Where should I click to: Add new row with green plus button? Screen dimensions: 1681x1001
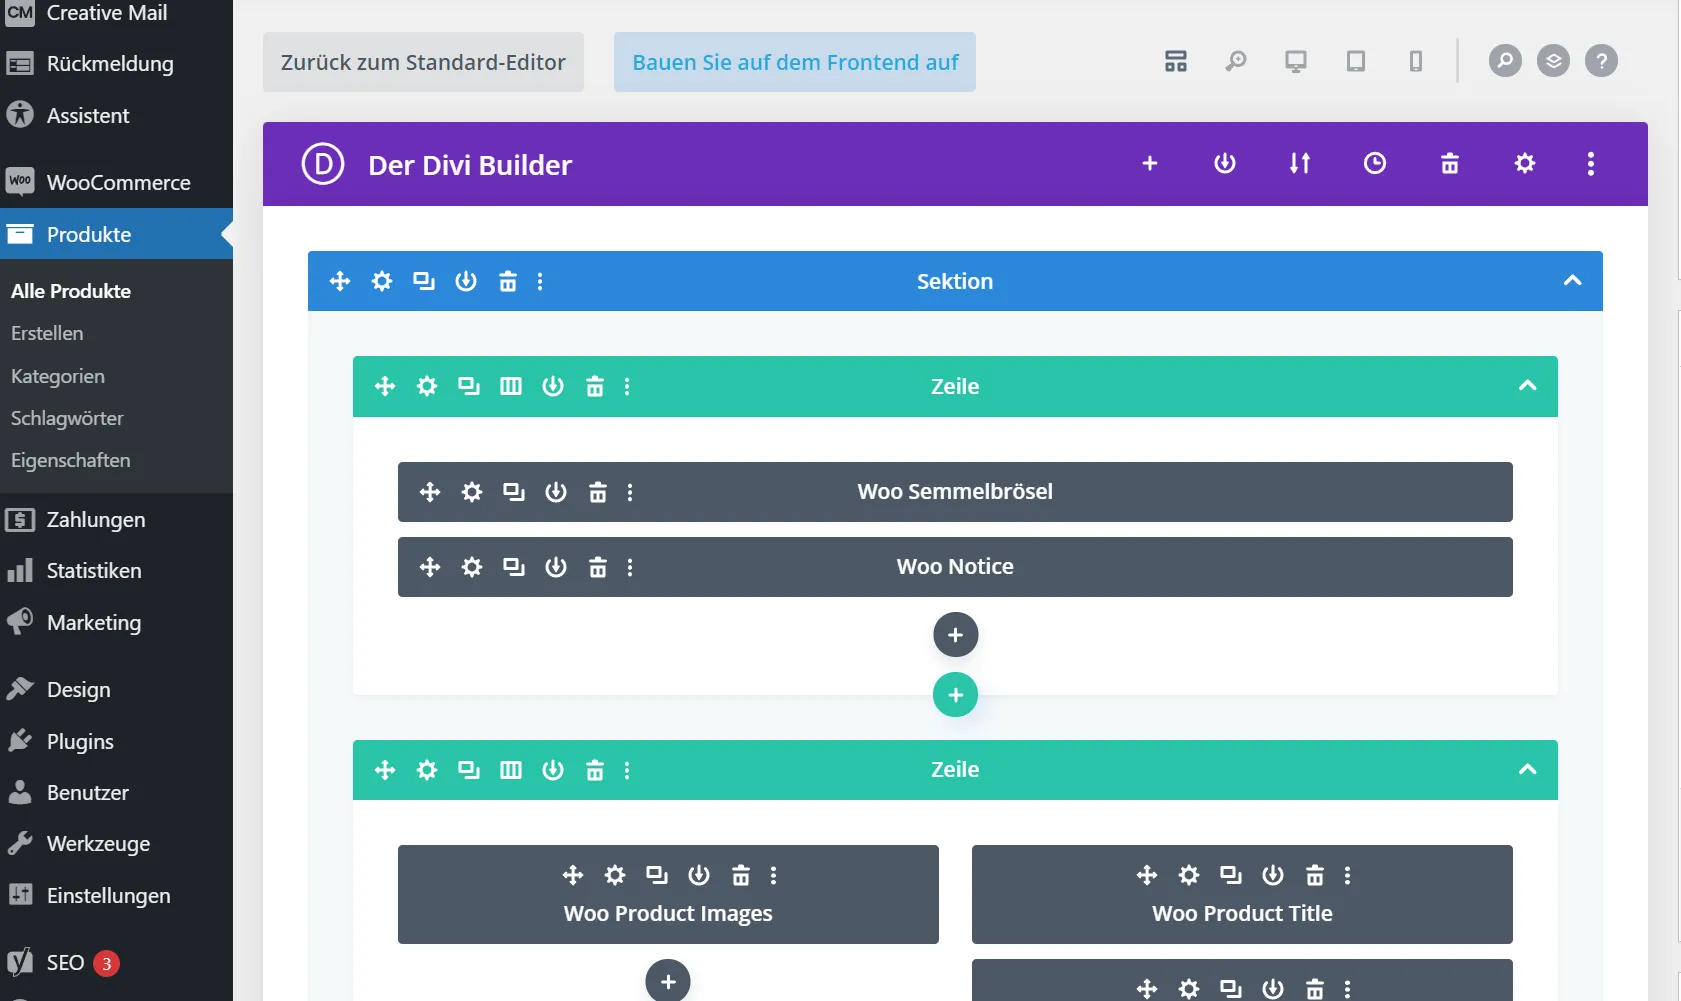point(956,695)
